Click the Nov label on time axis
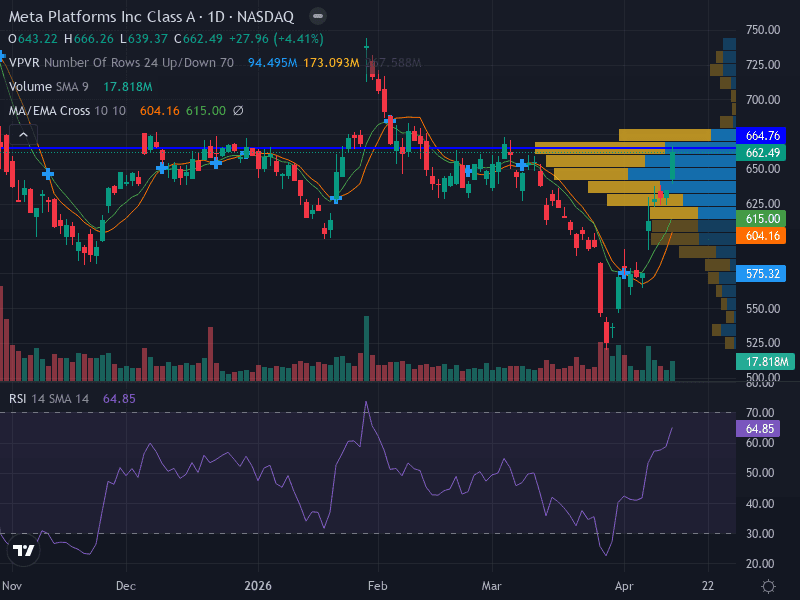The height and width of the screenshot is (600, 800). [x=11, y=586]
